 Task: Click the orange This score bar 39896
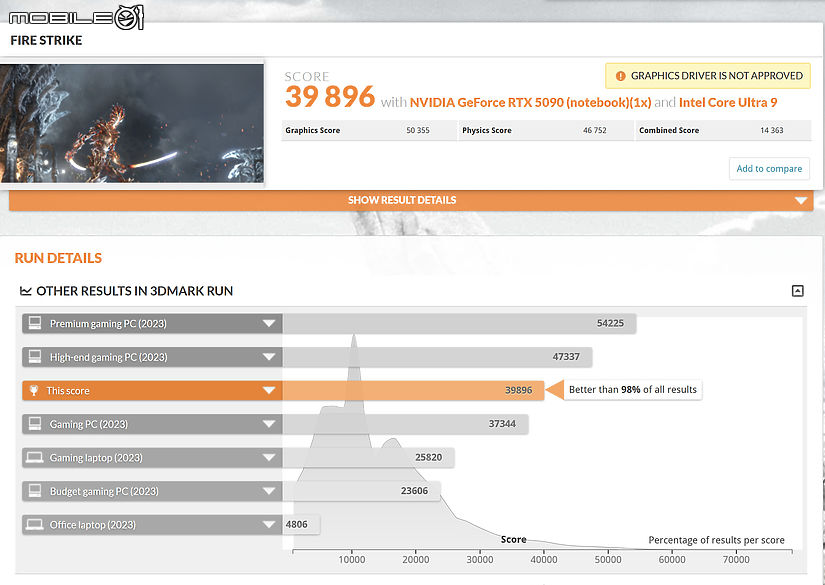(413, 390)
